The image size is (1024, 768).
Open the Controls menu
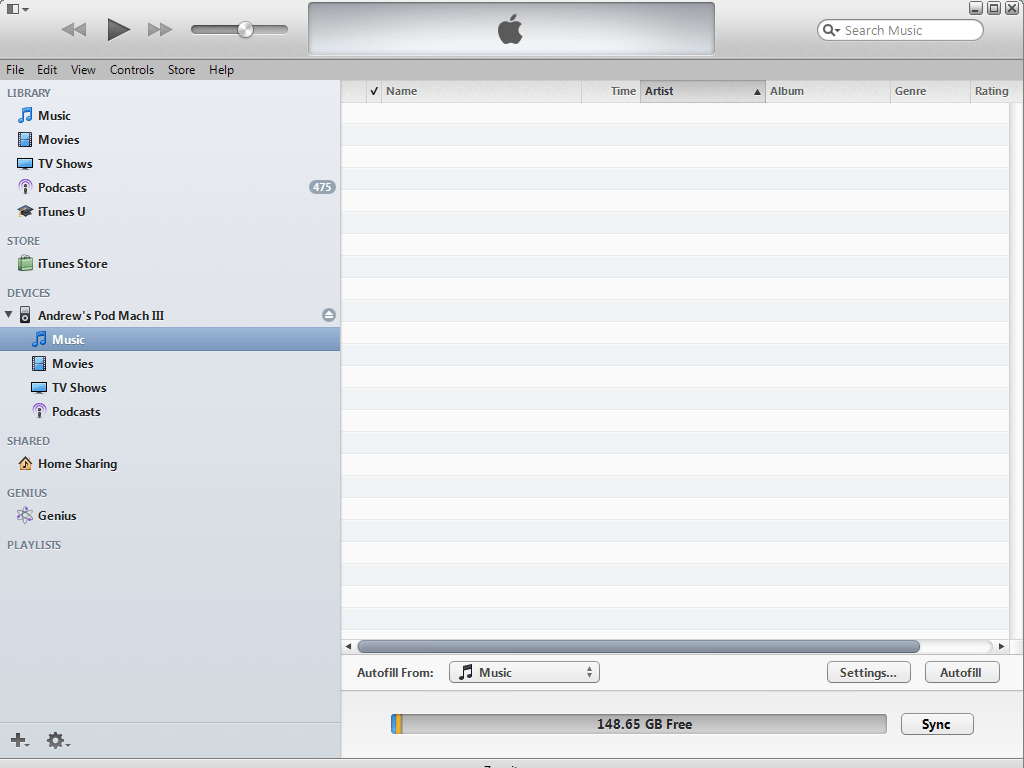pos(132,70)
